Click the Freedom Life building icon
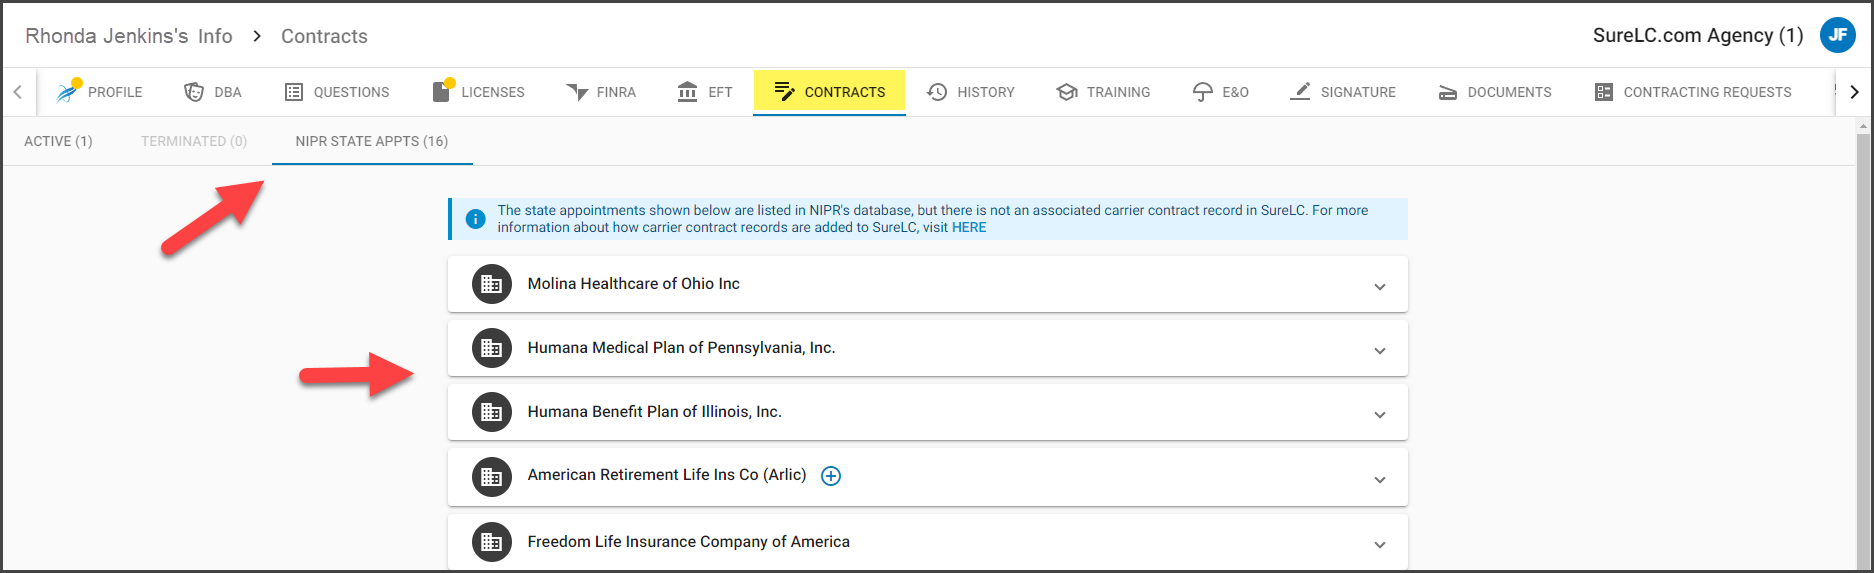 coord(492,542)
